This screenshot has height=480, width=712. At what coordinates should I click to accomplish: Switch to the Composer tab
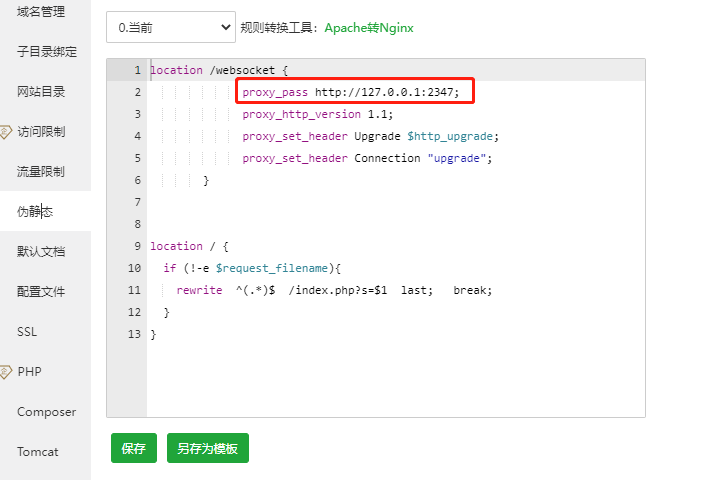click(46, 412)
